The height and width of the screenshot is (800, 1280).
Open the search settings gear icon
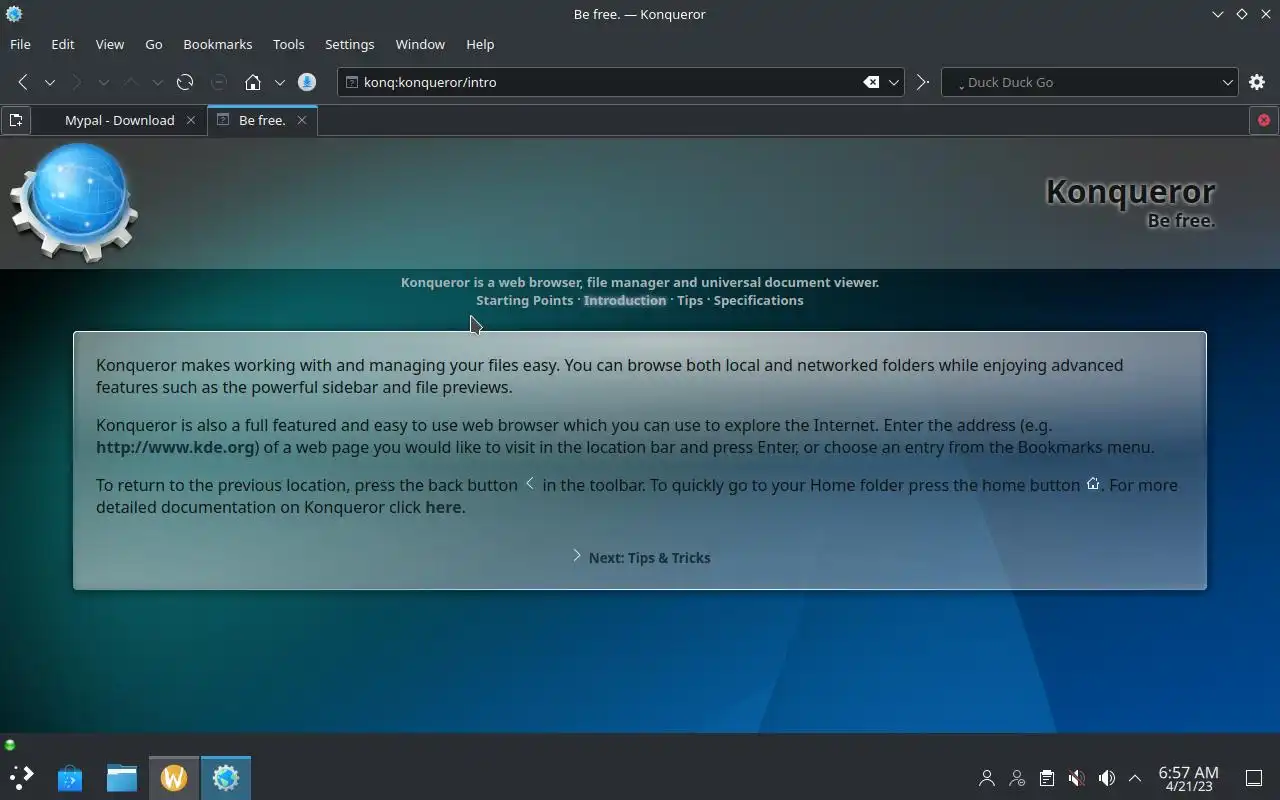pos(1257,82)
